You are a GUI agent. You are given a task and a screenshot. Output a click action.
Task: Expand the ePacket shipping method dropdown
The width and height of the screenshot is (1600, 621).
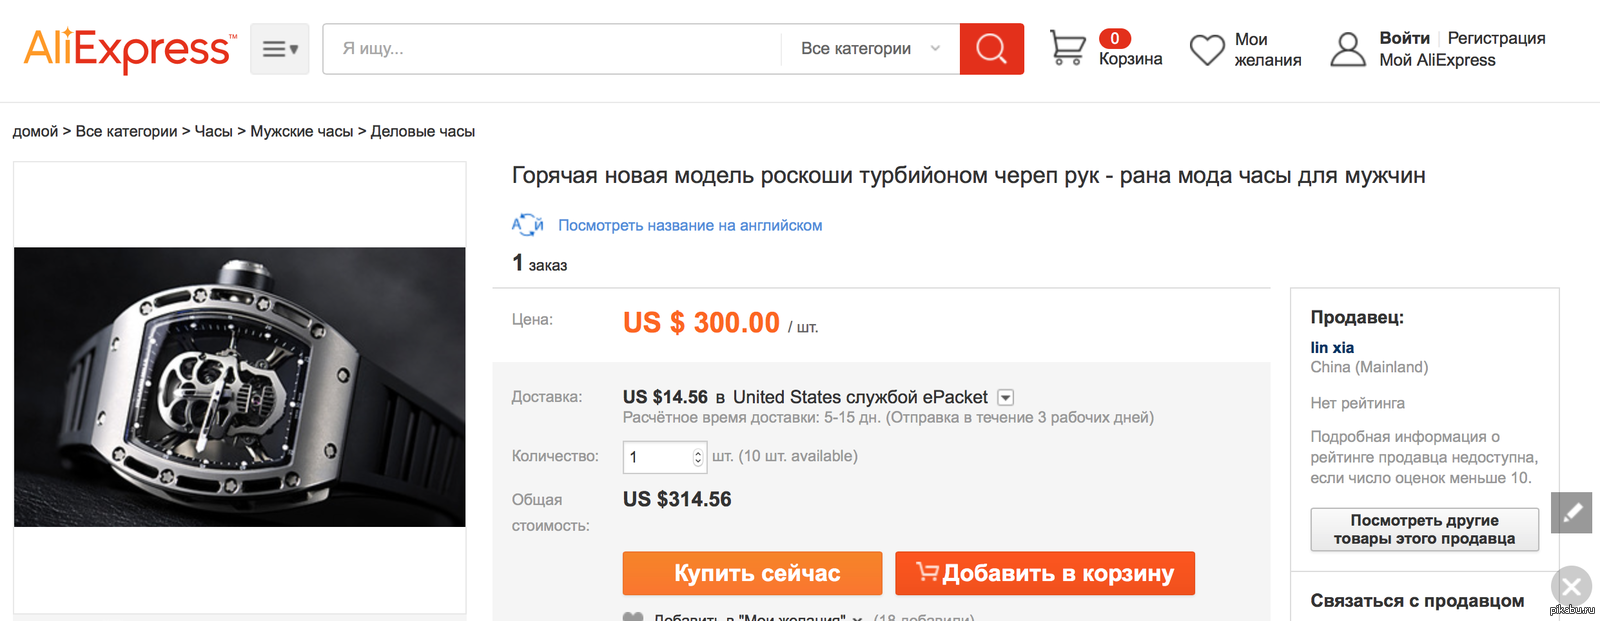[x=1006, y=398]
